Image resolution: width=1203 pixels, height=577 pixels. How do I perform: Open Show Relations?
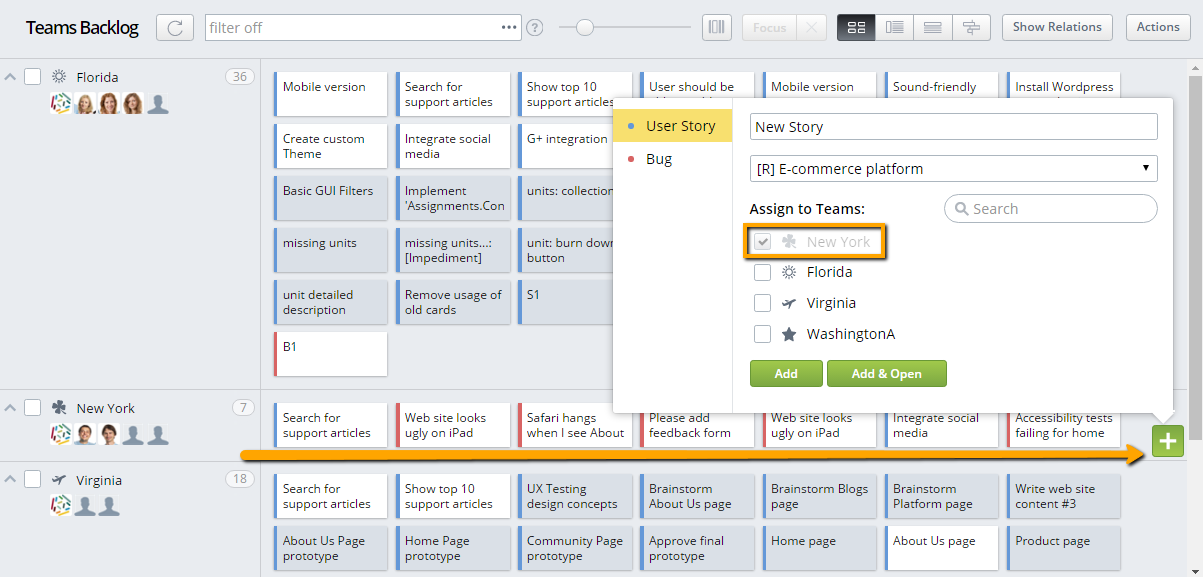pos(1056,27)
